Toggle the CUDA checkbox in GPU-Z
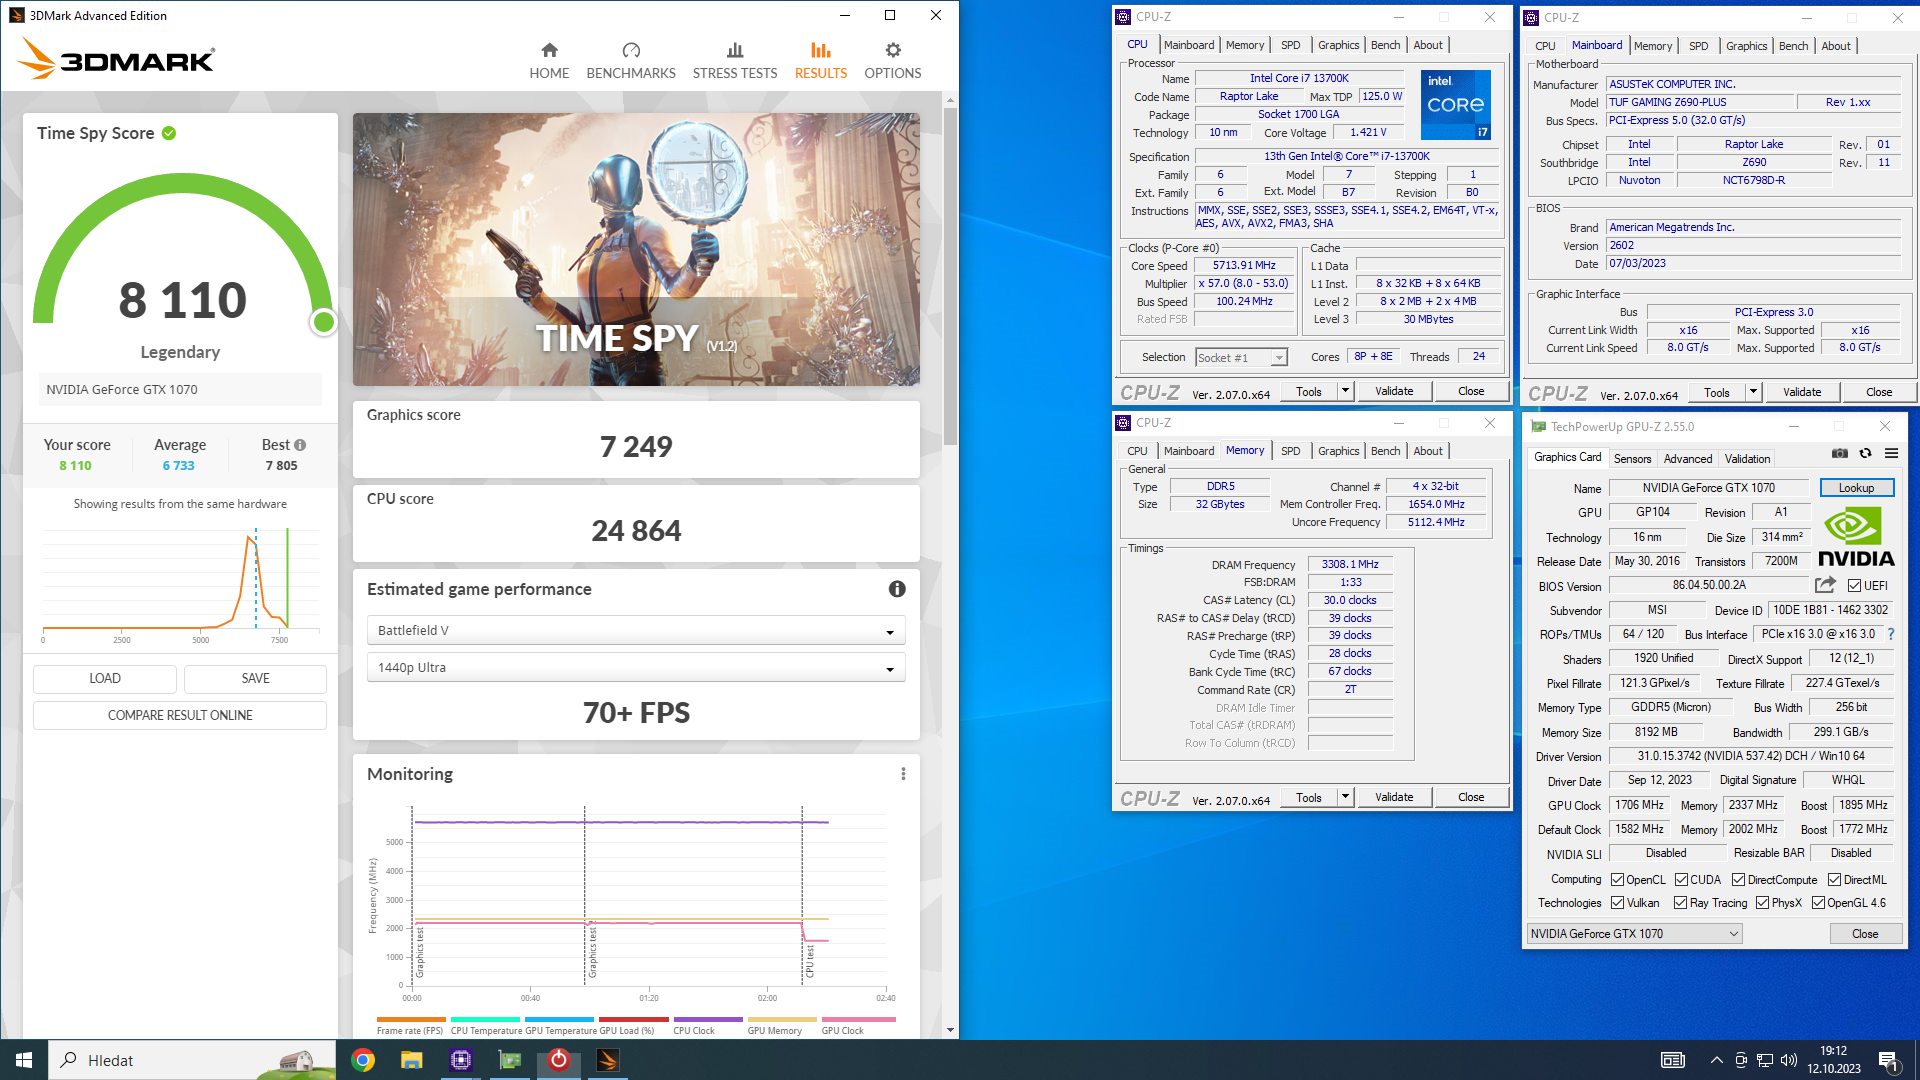 [x=1681, y=880]
